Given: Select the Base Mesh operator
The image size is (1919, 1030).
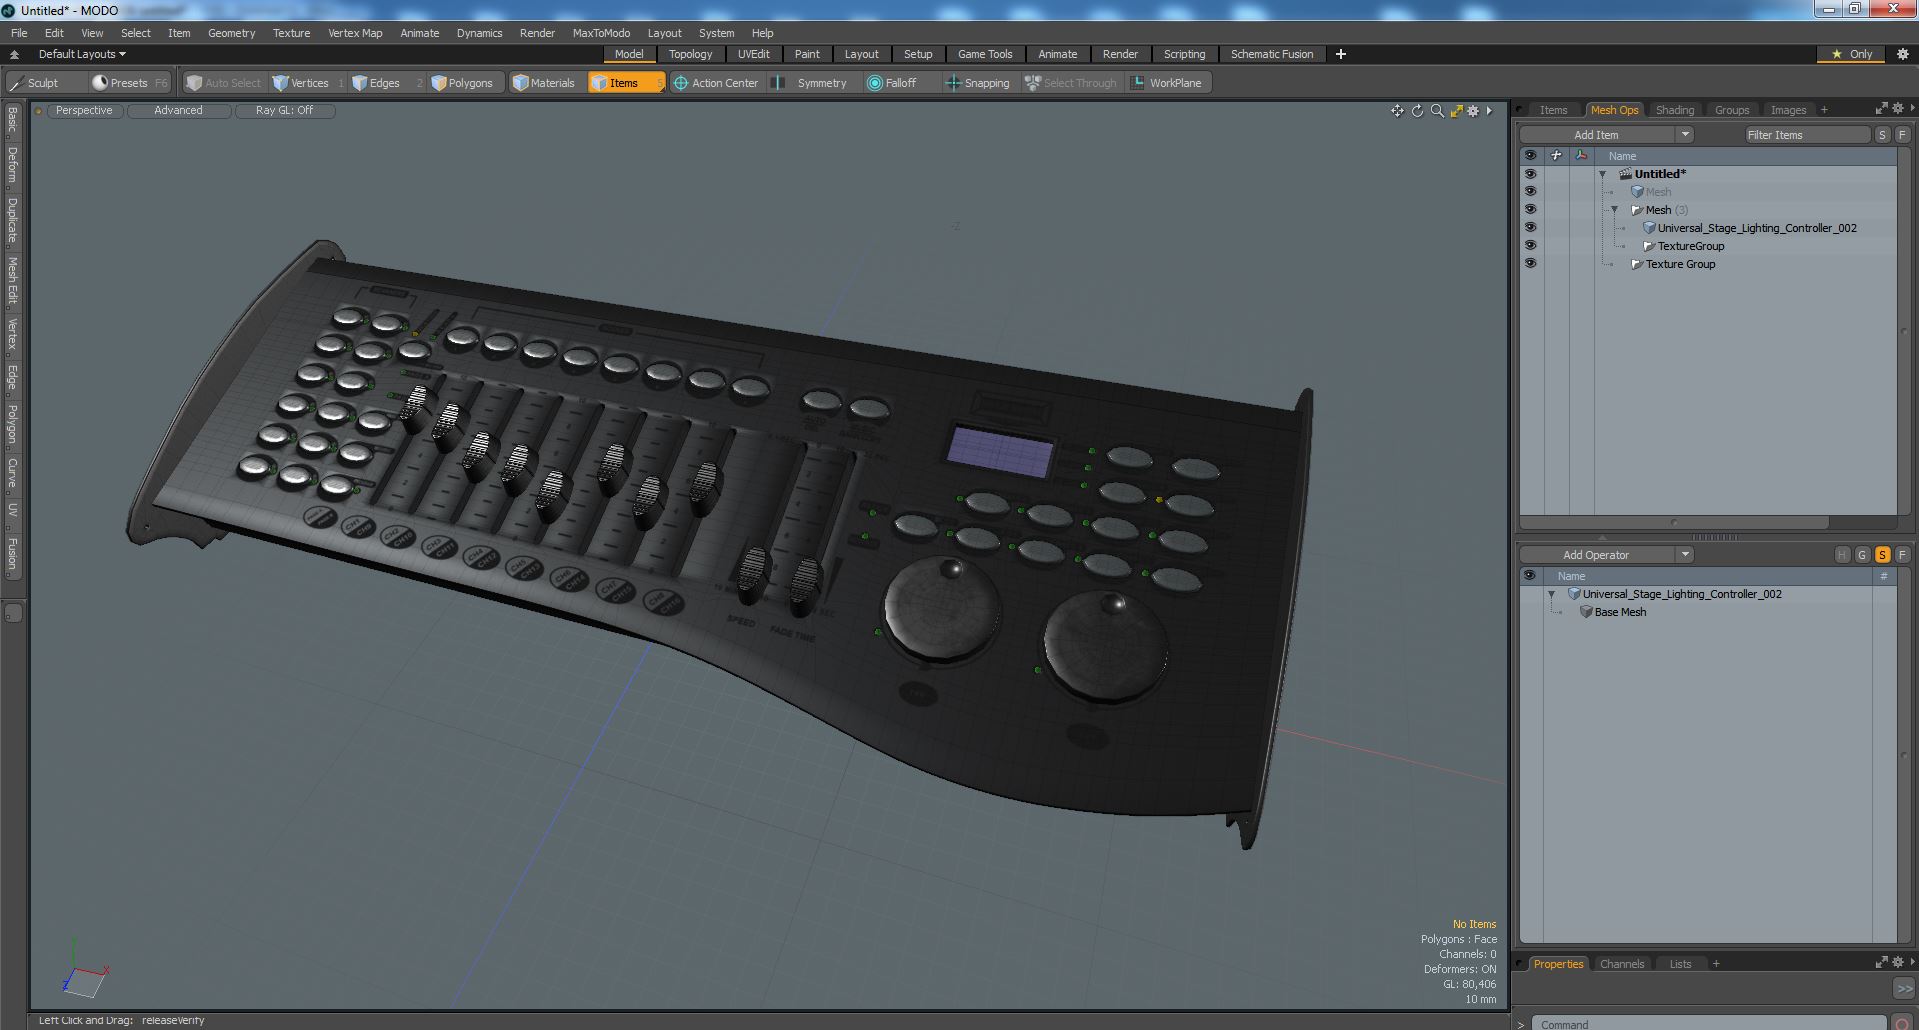Looking at the screenshot, I should [x=1619, y=612].
